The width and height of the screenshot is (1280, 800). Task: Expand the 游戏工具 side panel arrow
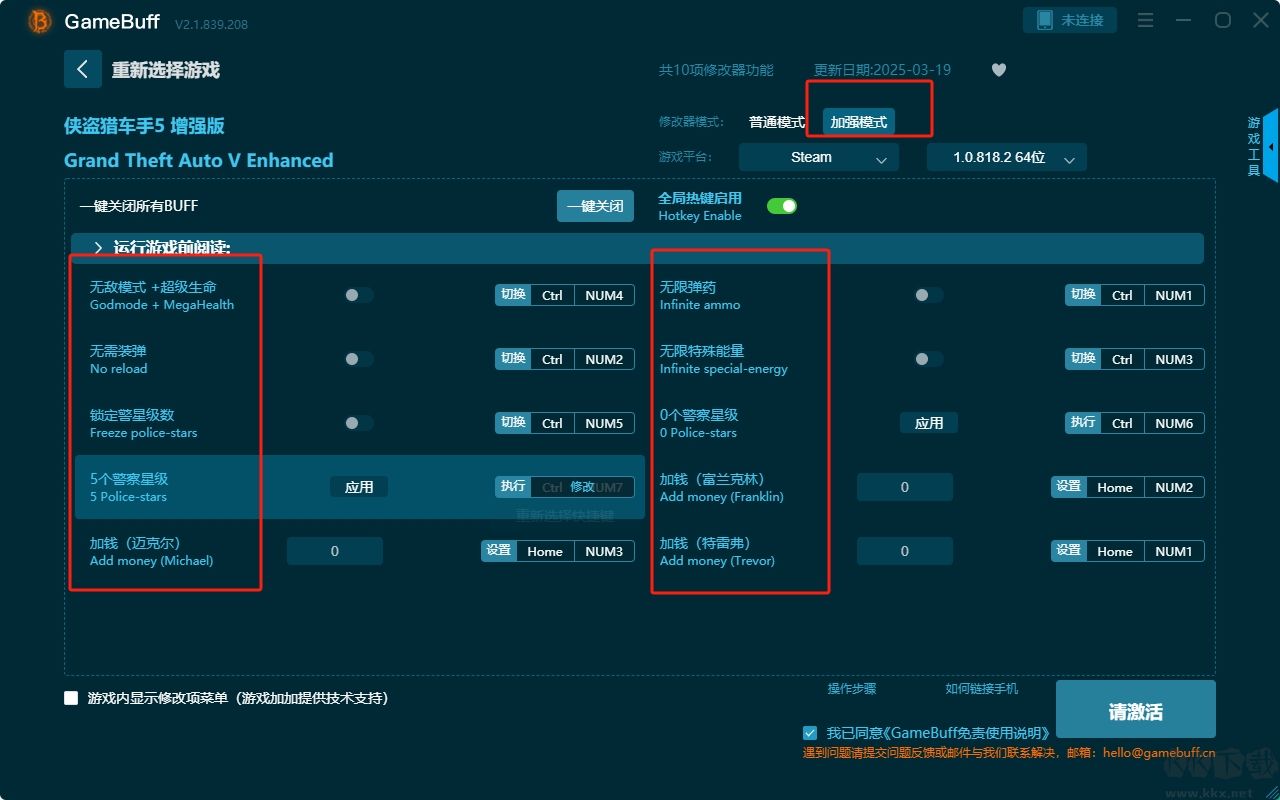[x=1271, y=146]
